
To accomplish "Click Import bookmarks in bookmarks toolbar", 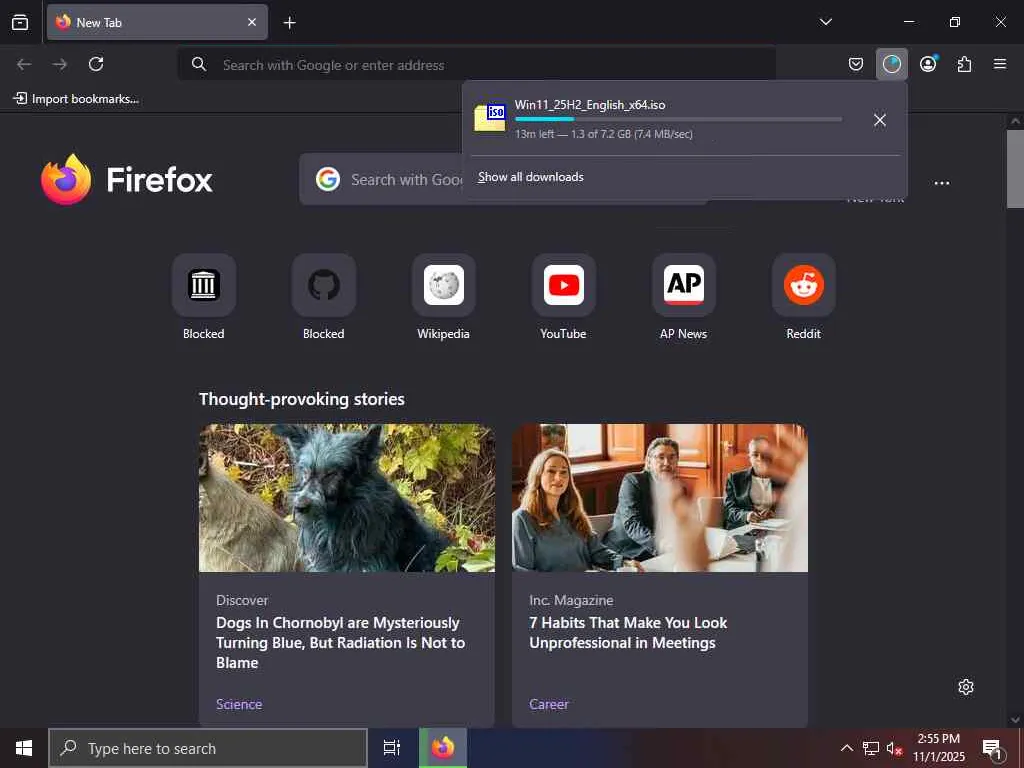I will click(x=76, y=99).
